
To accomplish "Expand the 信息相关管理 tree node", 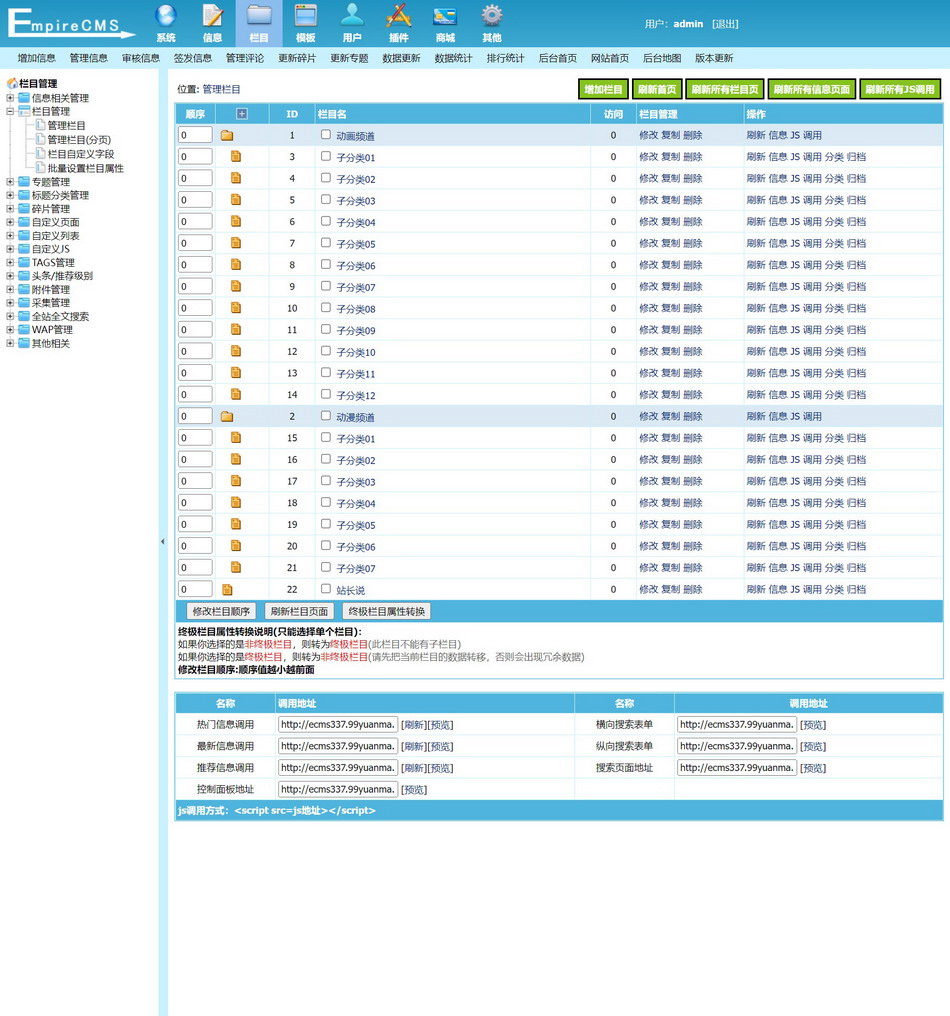I will pyautogui.click(x=10, y=98).
